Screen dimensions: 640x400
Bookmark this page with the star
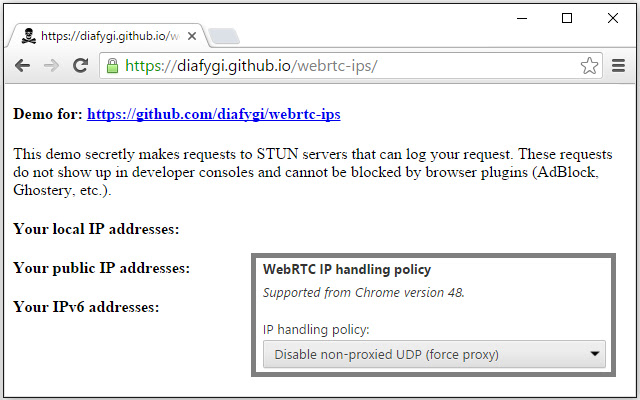point(589,66)
